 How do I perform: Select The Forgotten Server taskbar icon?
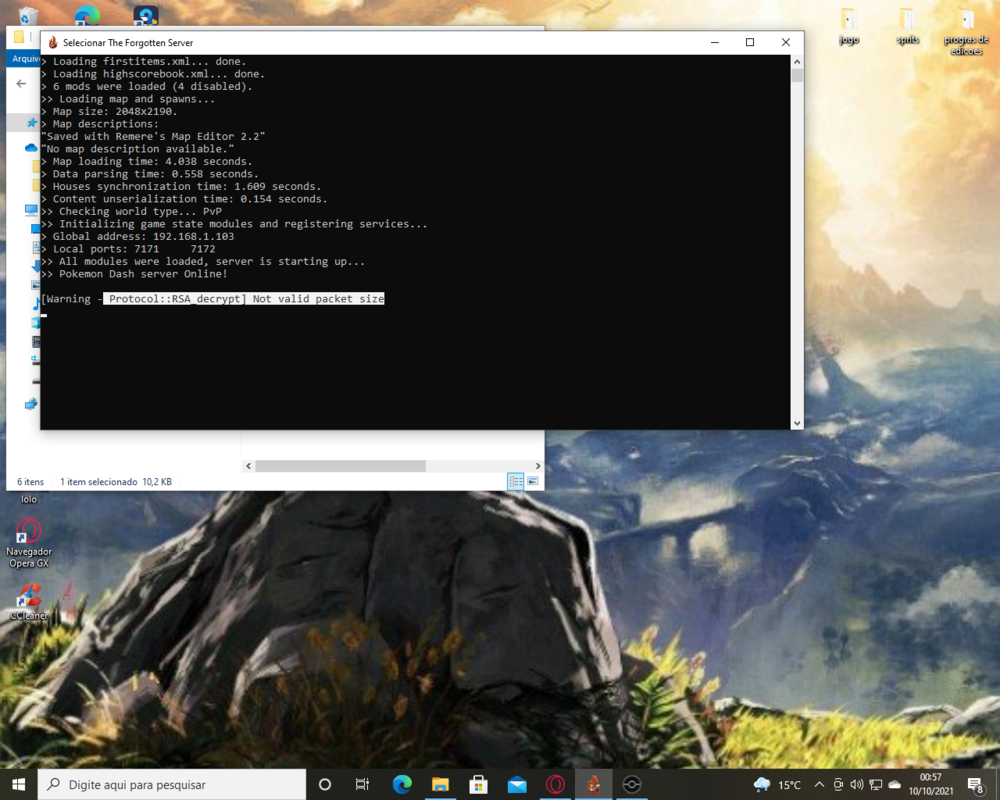pos(593,785)
